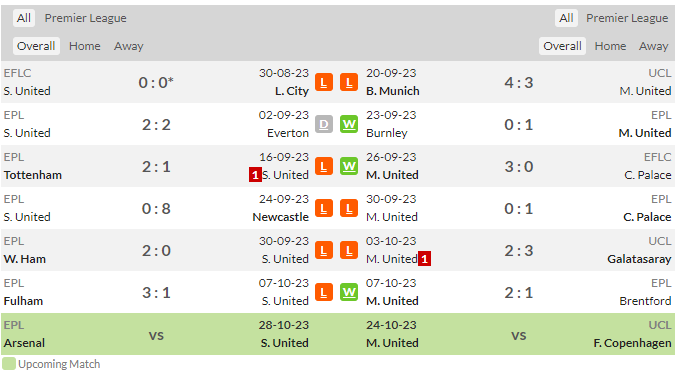Click the D draw badge beside Everton
Screen dimensions: 676x392
(324, 124)
